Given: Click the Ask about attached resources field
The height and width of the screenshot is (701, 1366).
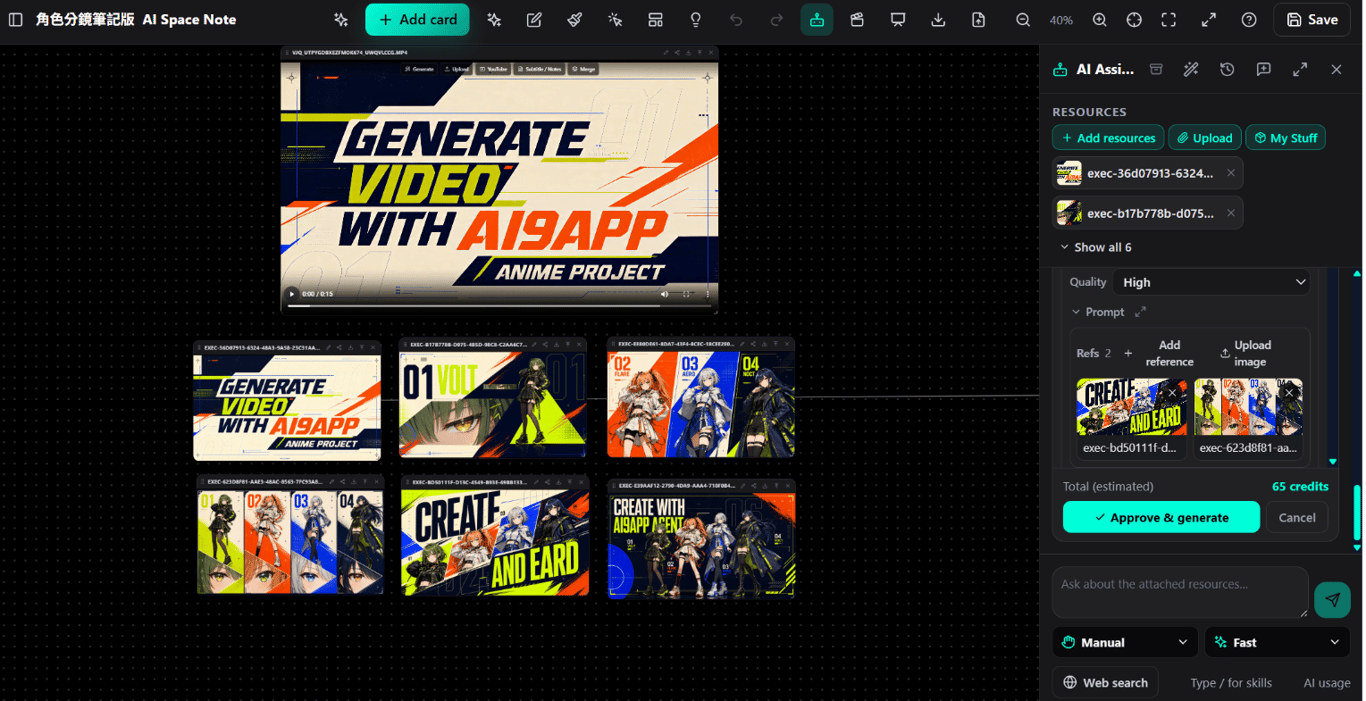Looking at the screenshot, I should click(x=1180, y=592).
